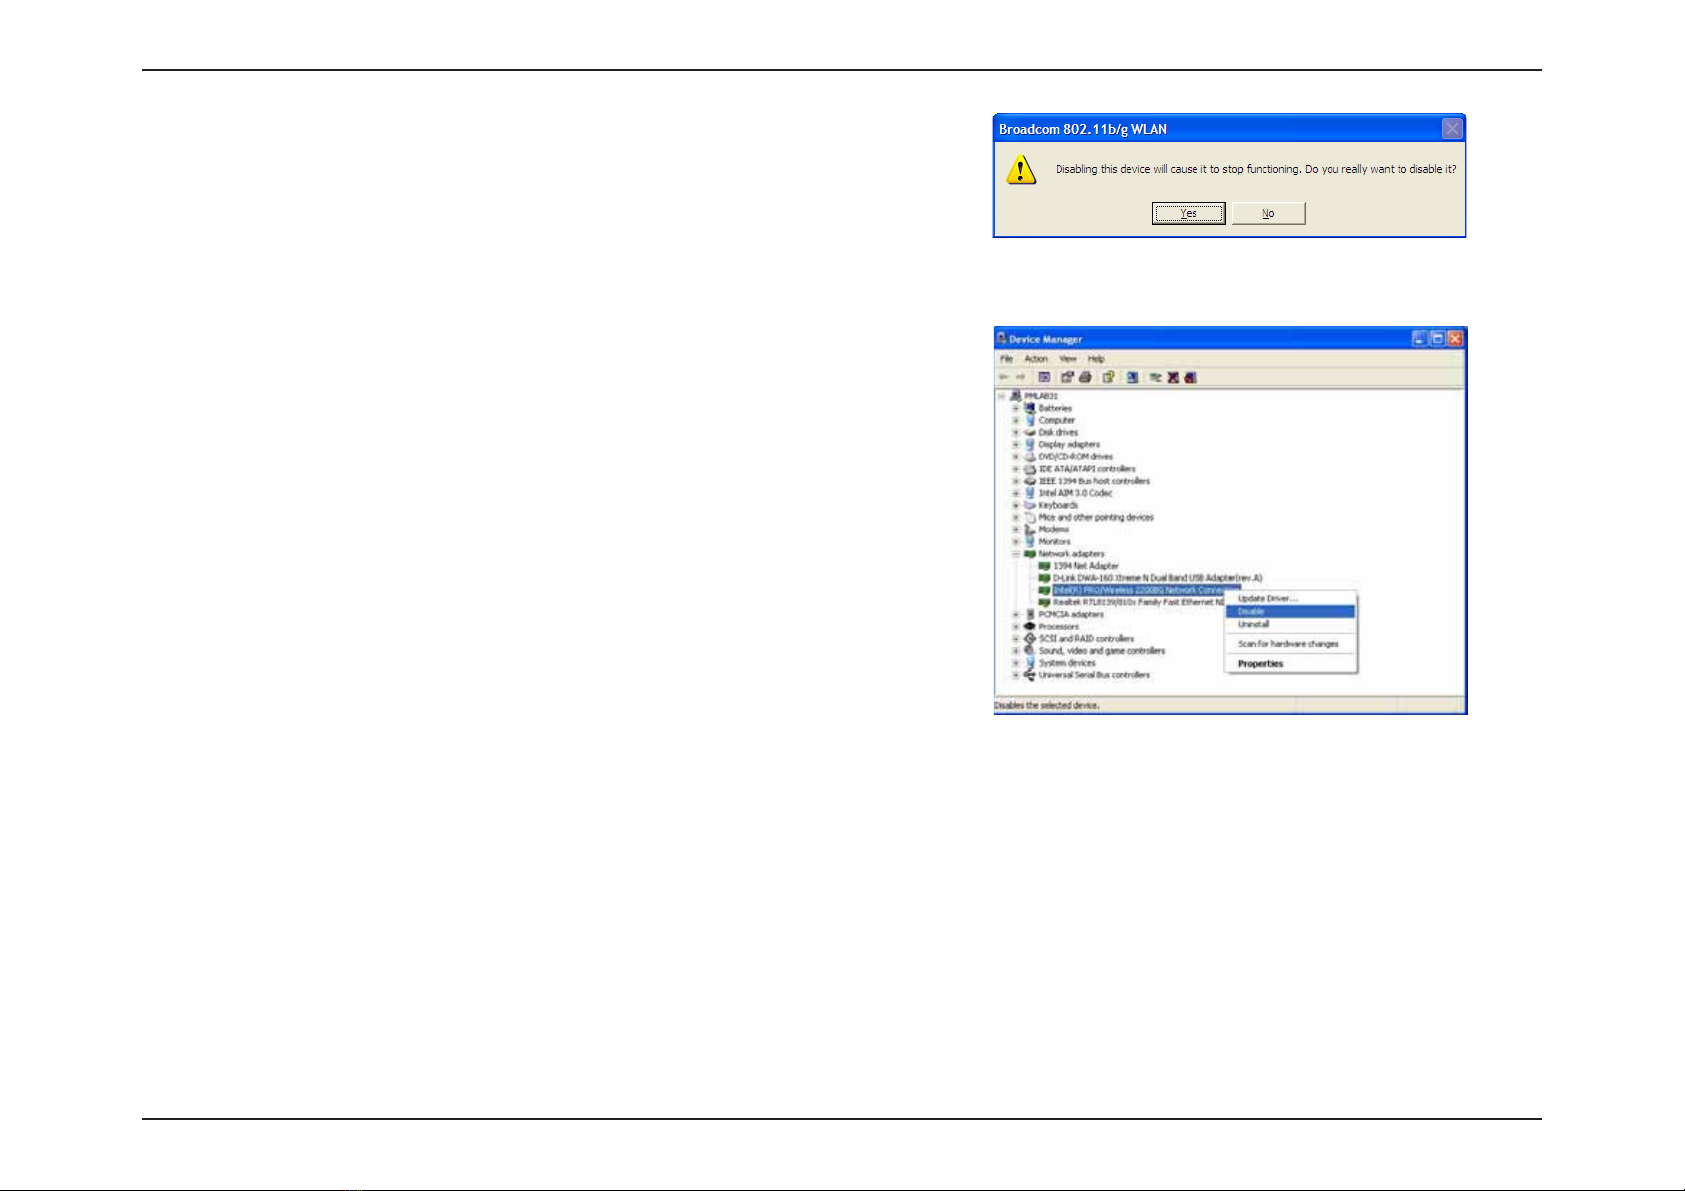Click Yes in the Broadcom WLAN dialog
This screenshot has width=1685, height=1191.
[x=1188, y=213]
